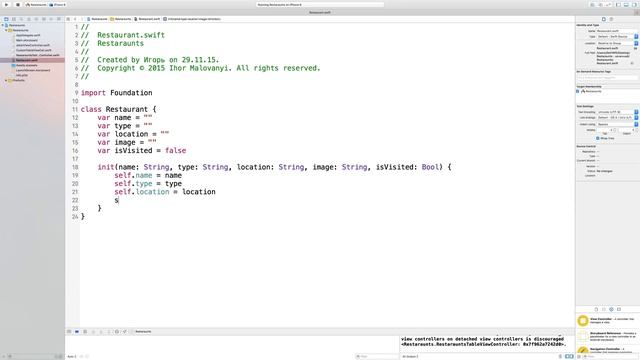Click the Run (play) button
The height and width of the screenshot is (360, 640).
click(x=6, y=4)
